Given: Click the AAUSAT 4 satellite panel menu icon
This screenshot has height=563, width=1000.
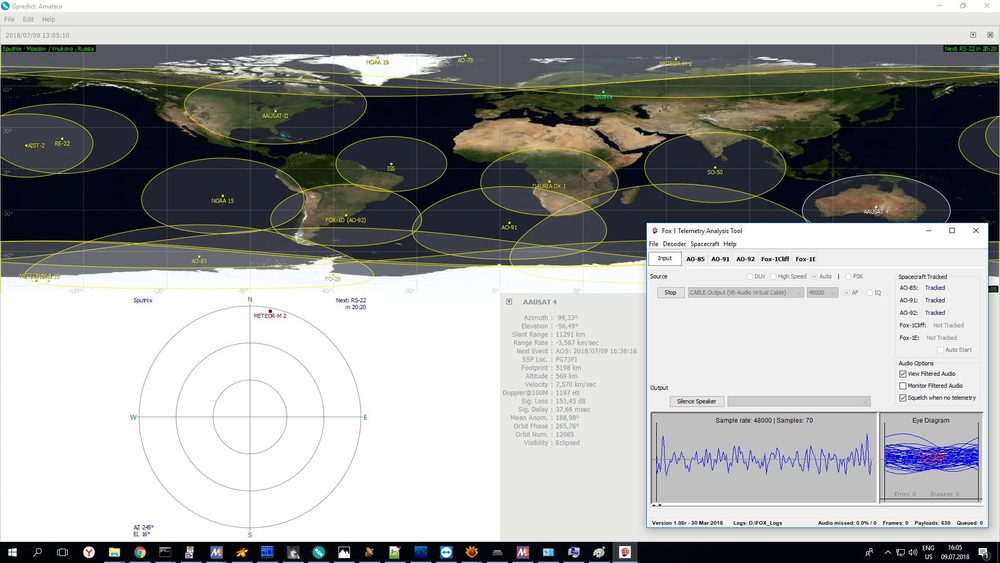Looking at the screenshot, I should [x=509, y=301].
